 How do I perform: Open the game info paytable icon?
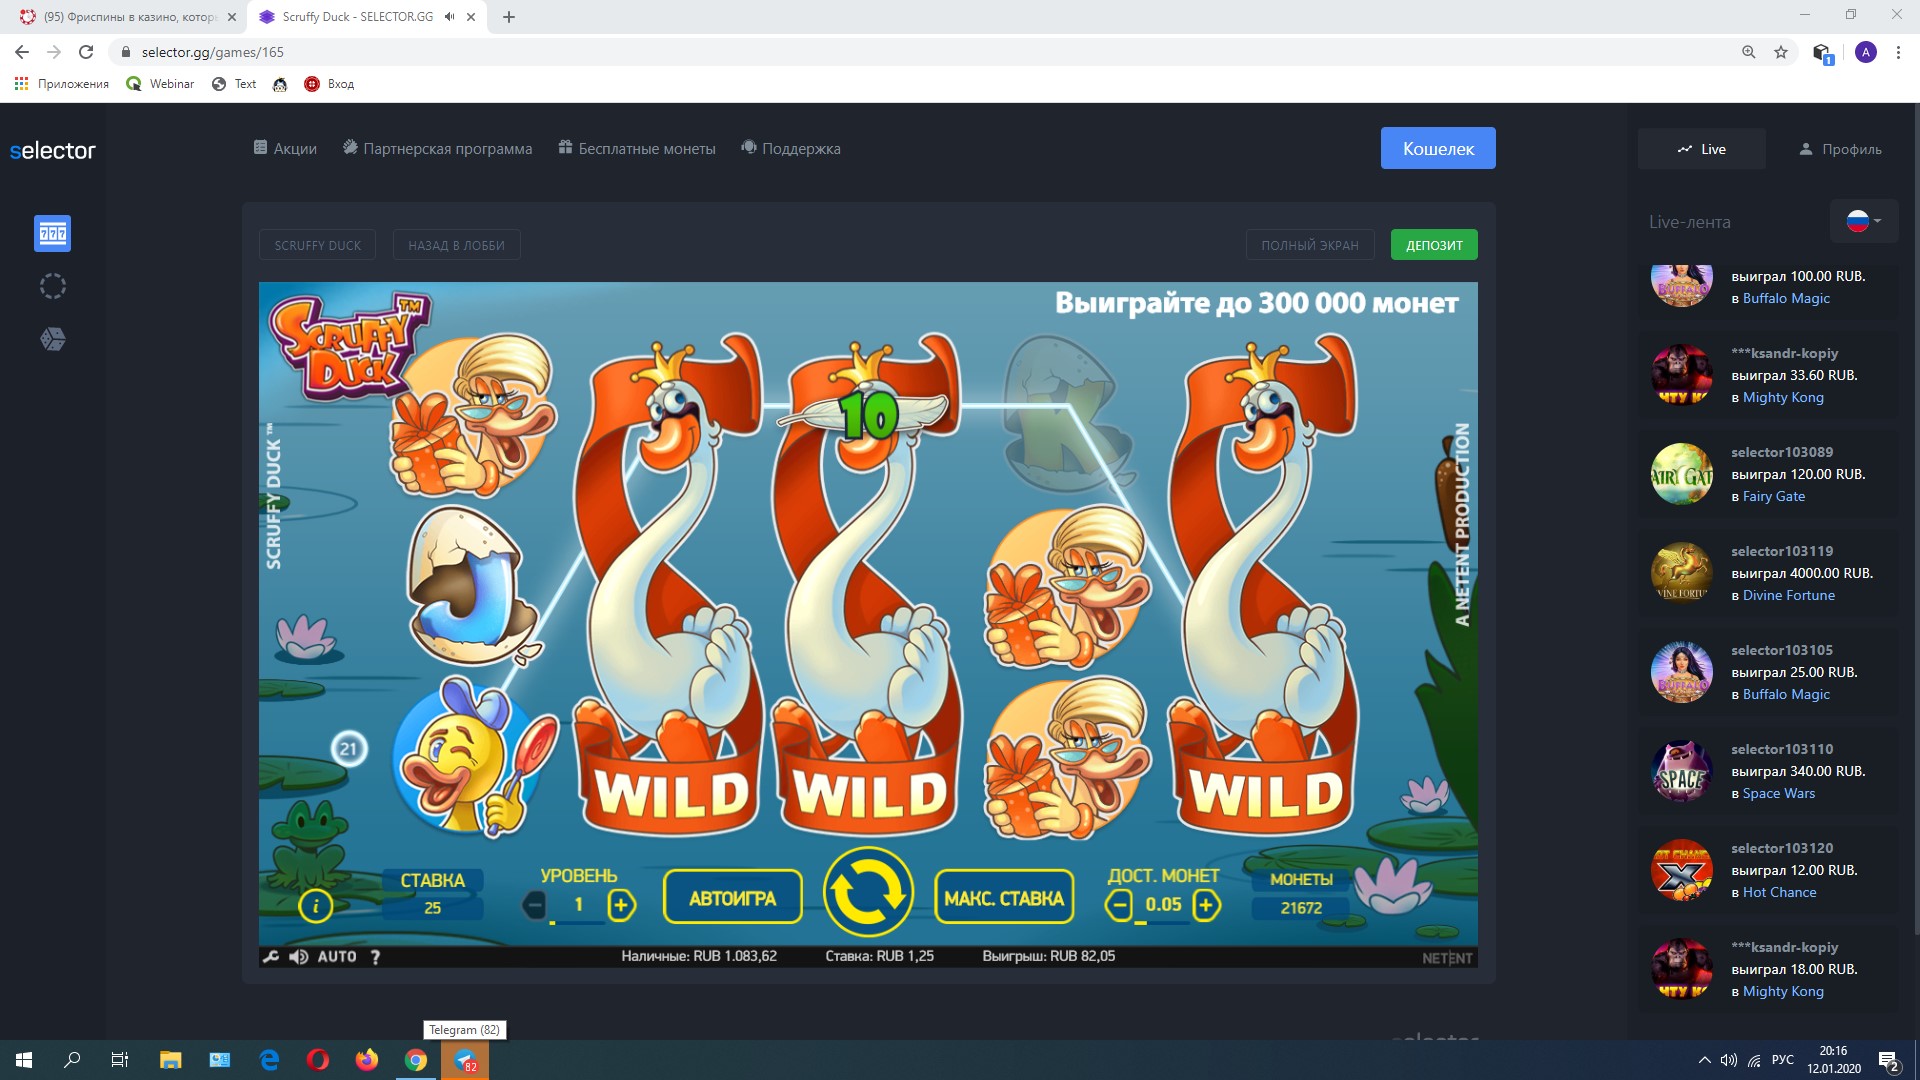click(x=315, y=906)
